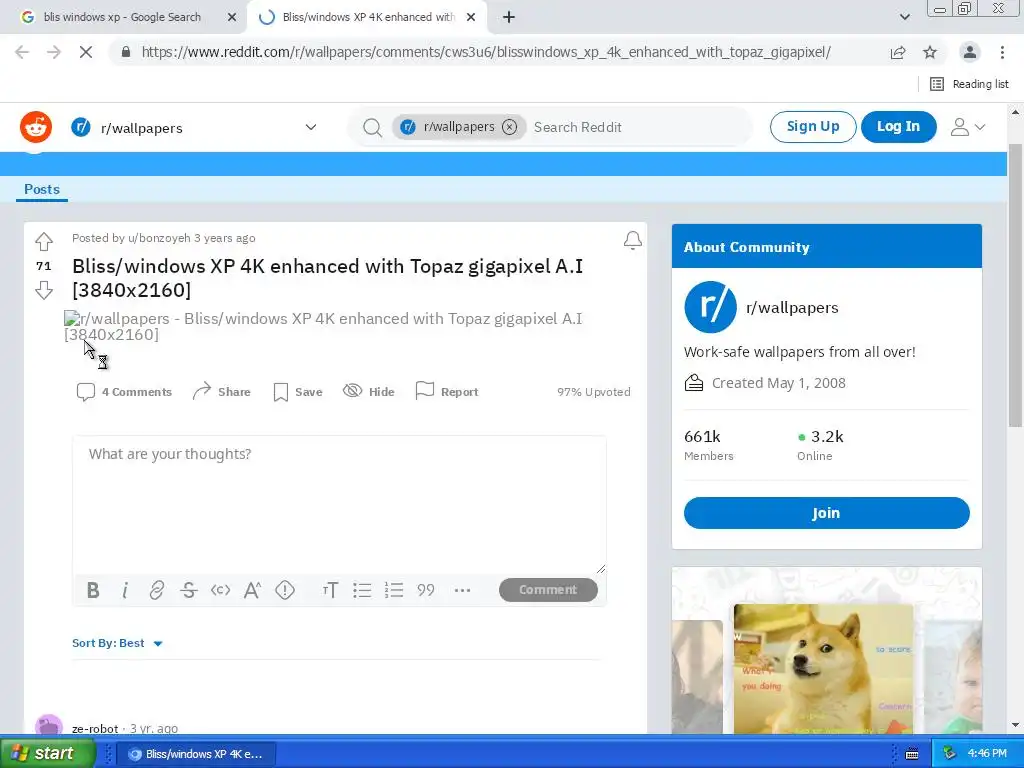Viewport: 1024px width, 768px height.
Task: Close the Google Search tab
Action: pyautogui.click(x=232, y=18)
